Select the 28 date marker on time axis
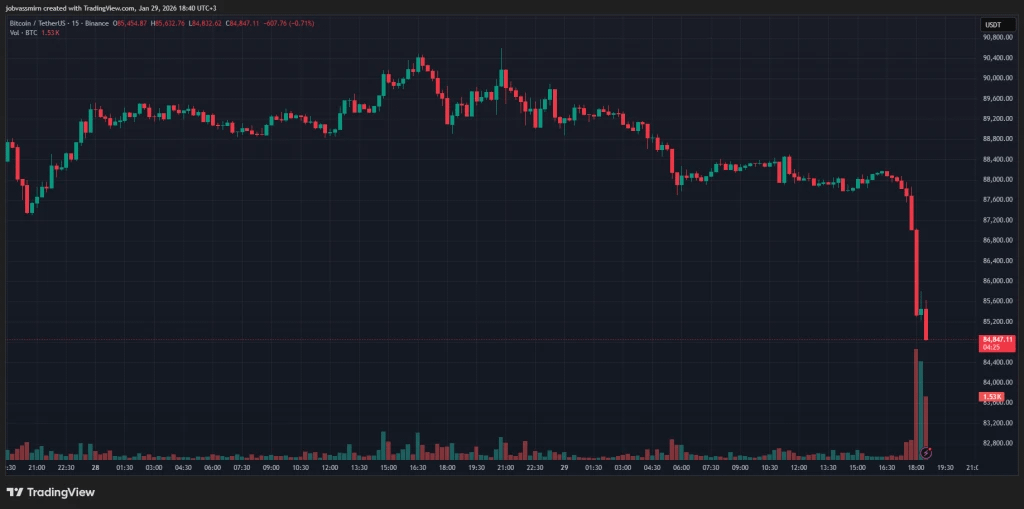 [x=95, y=467]
